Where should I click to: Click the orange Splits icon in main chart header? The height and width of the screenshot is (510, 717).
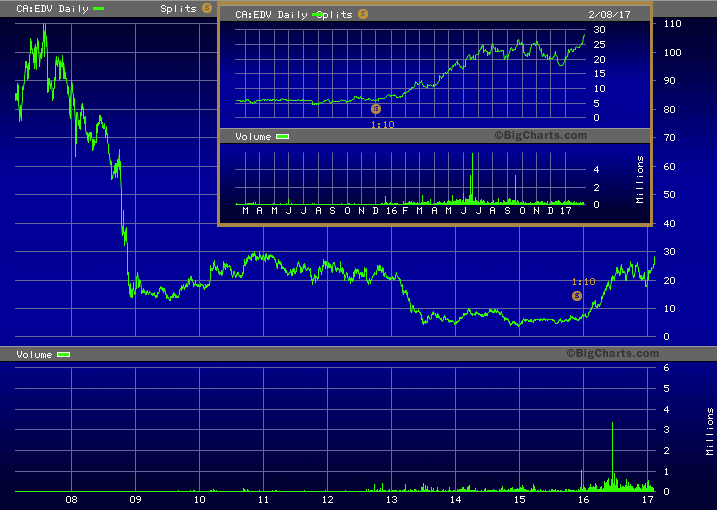(207, 8)
